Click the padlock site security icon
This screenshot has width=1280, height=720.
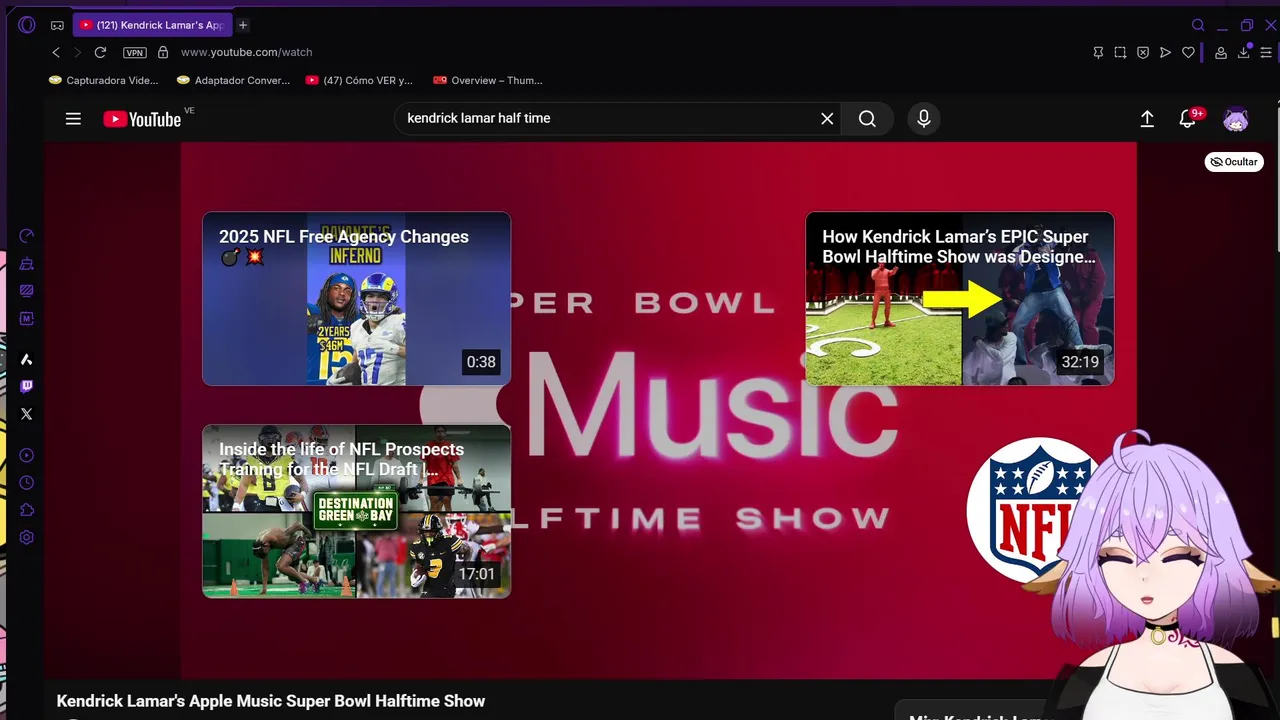(163, 52)
